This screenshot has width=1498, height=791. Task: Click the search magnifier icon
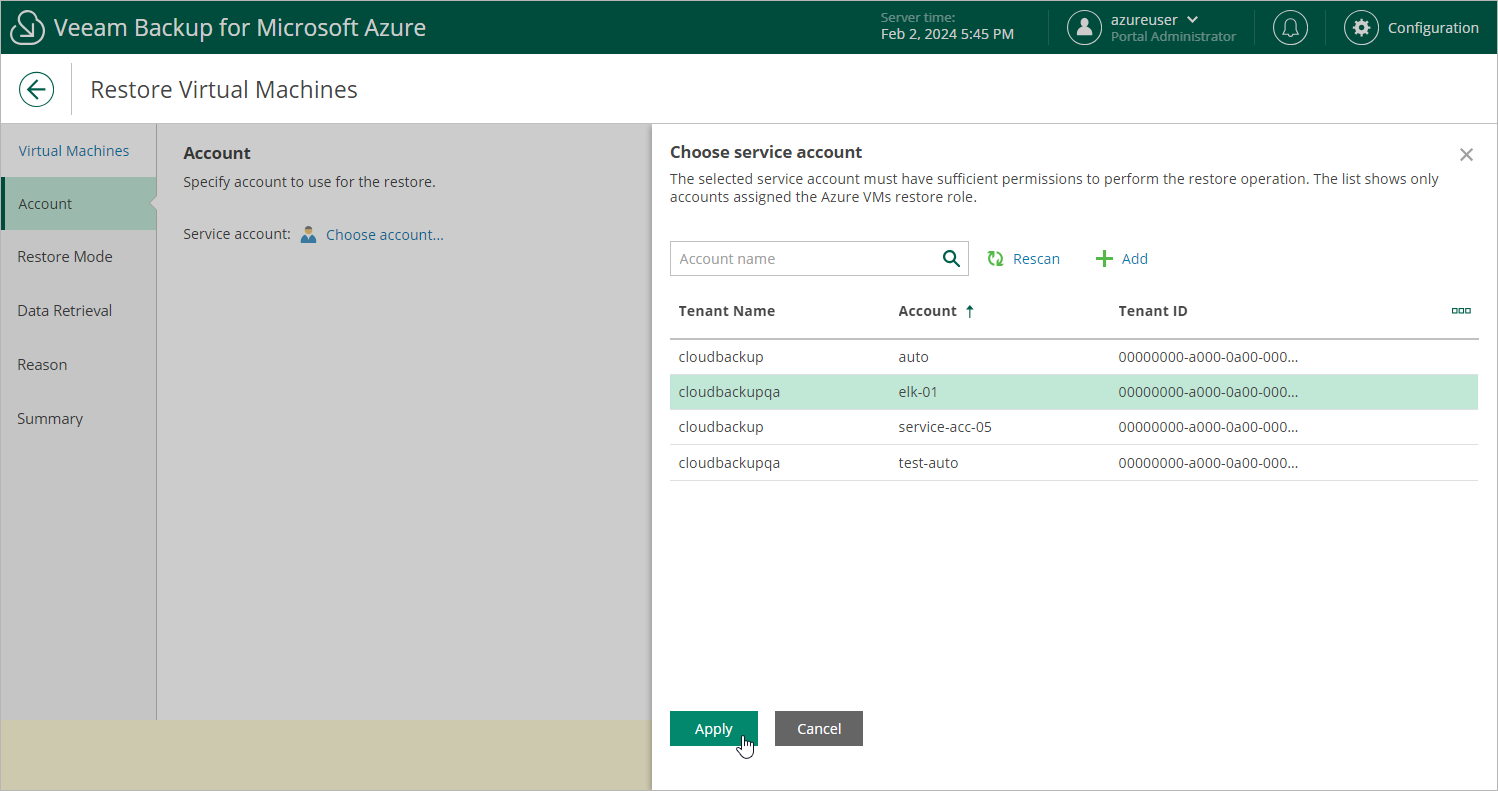(x=951, y=259)
